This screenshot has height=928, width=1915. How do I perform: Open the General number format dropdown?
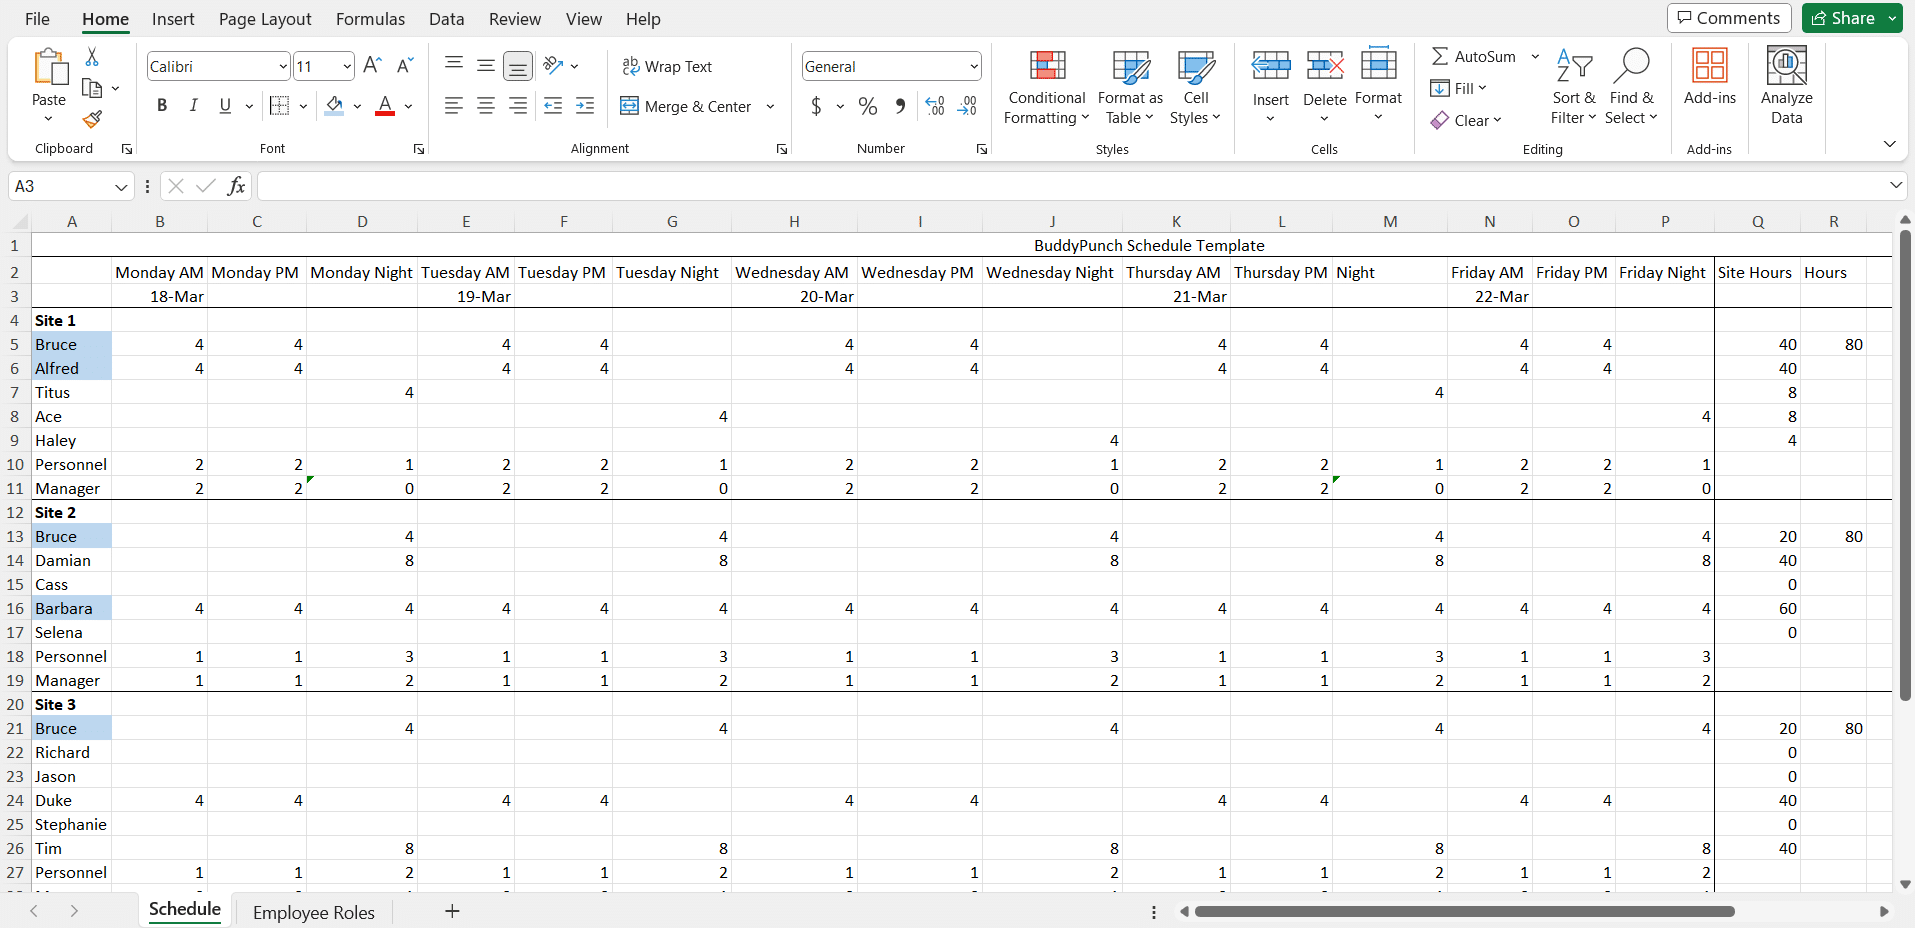[973, 66]
